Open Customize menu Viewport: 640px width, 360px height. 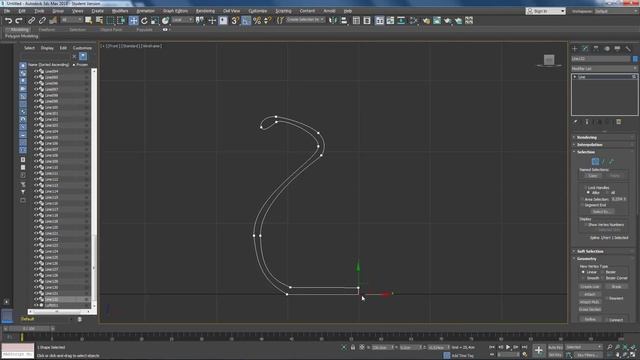[258, 11]
